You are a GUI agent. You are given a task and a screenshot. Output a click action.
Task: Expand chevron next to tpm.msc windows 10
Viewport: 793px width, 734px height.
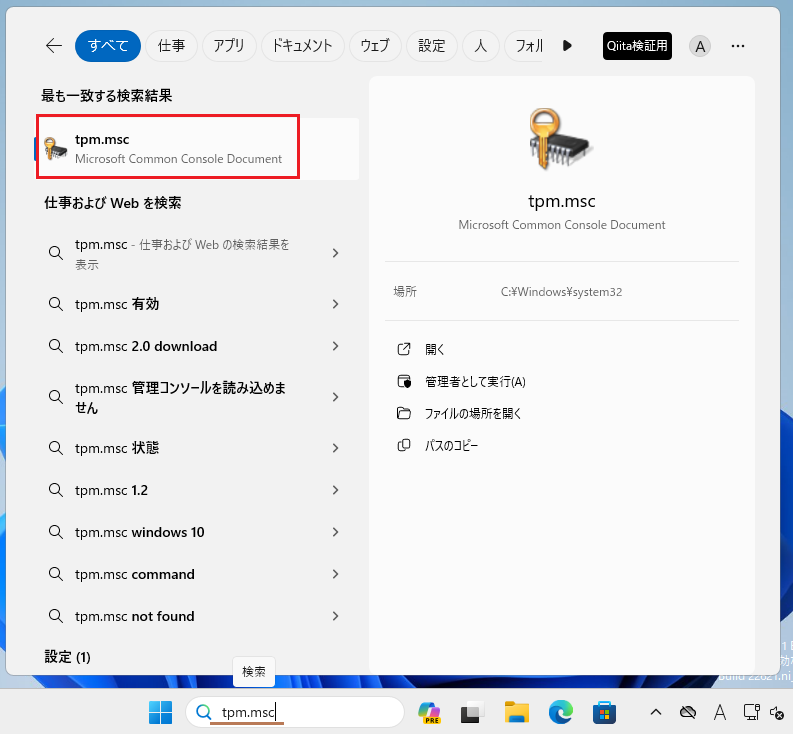pyautogui.click(x=335, y=532)
